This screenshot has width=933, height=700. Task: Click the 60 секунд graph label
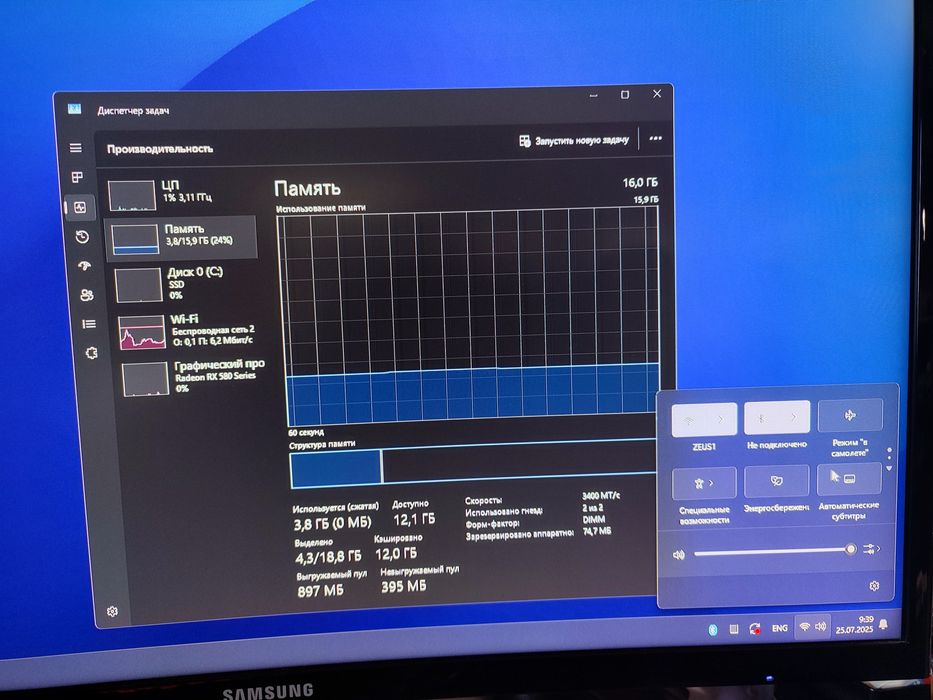(x=306, y=432)
